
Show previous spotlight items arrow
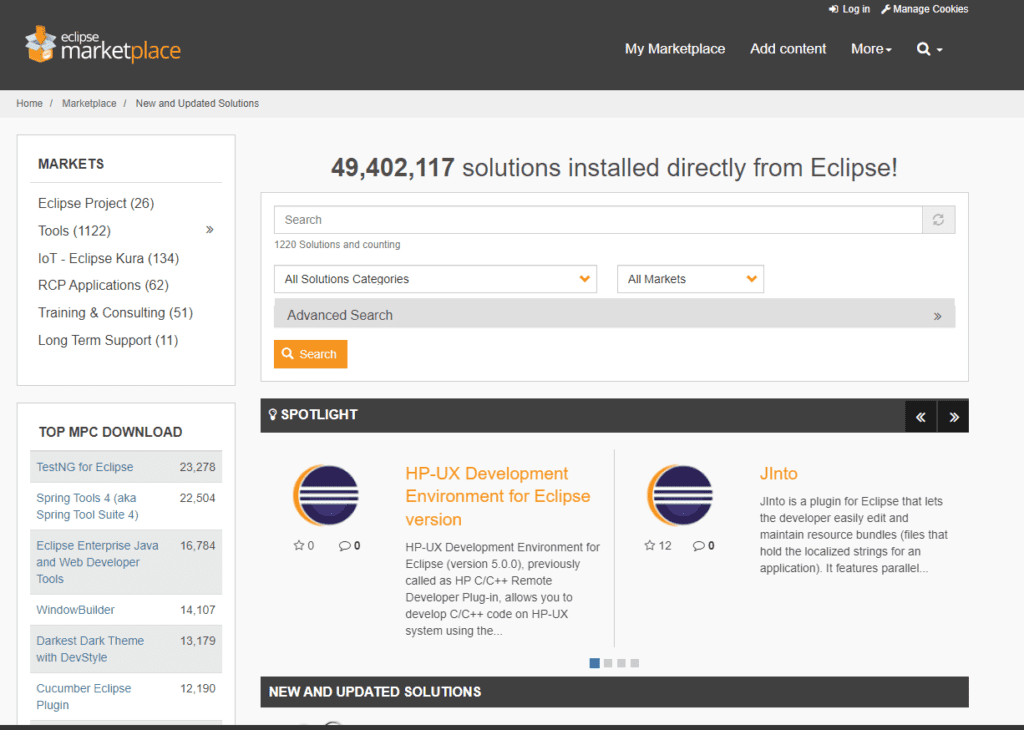tap(921, 417)
